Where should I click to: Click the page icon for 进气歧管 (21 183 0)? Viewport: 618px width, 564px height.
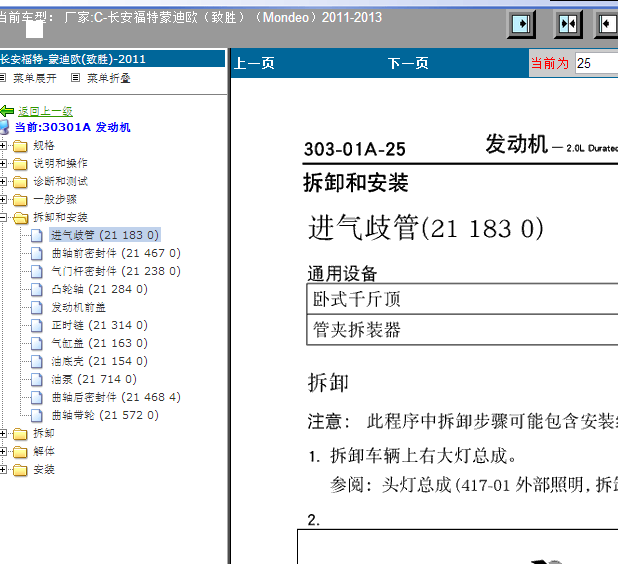(x=37, y=236)
